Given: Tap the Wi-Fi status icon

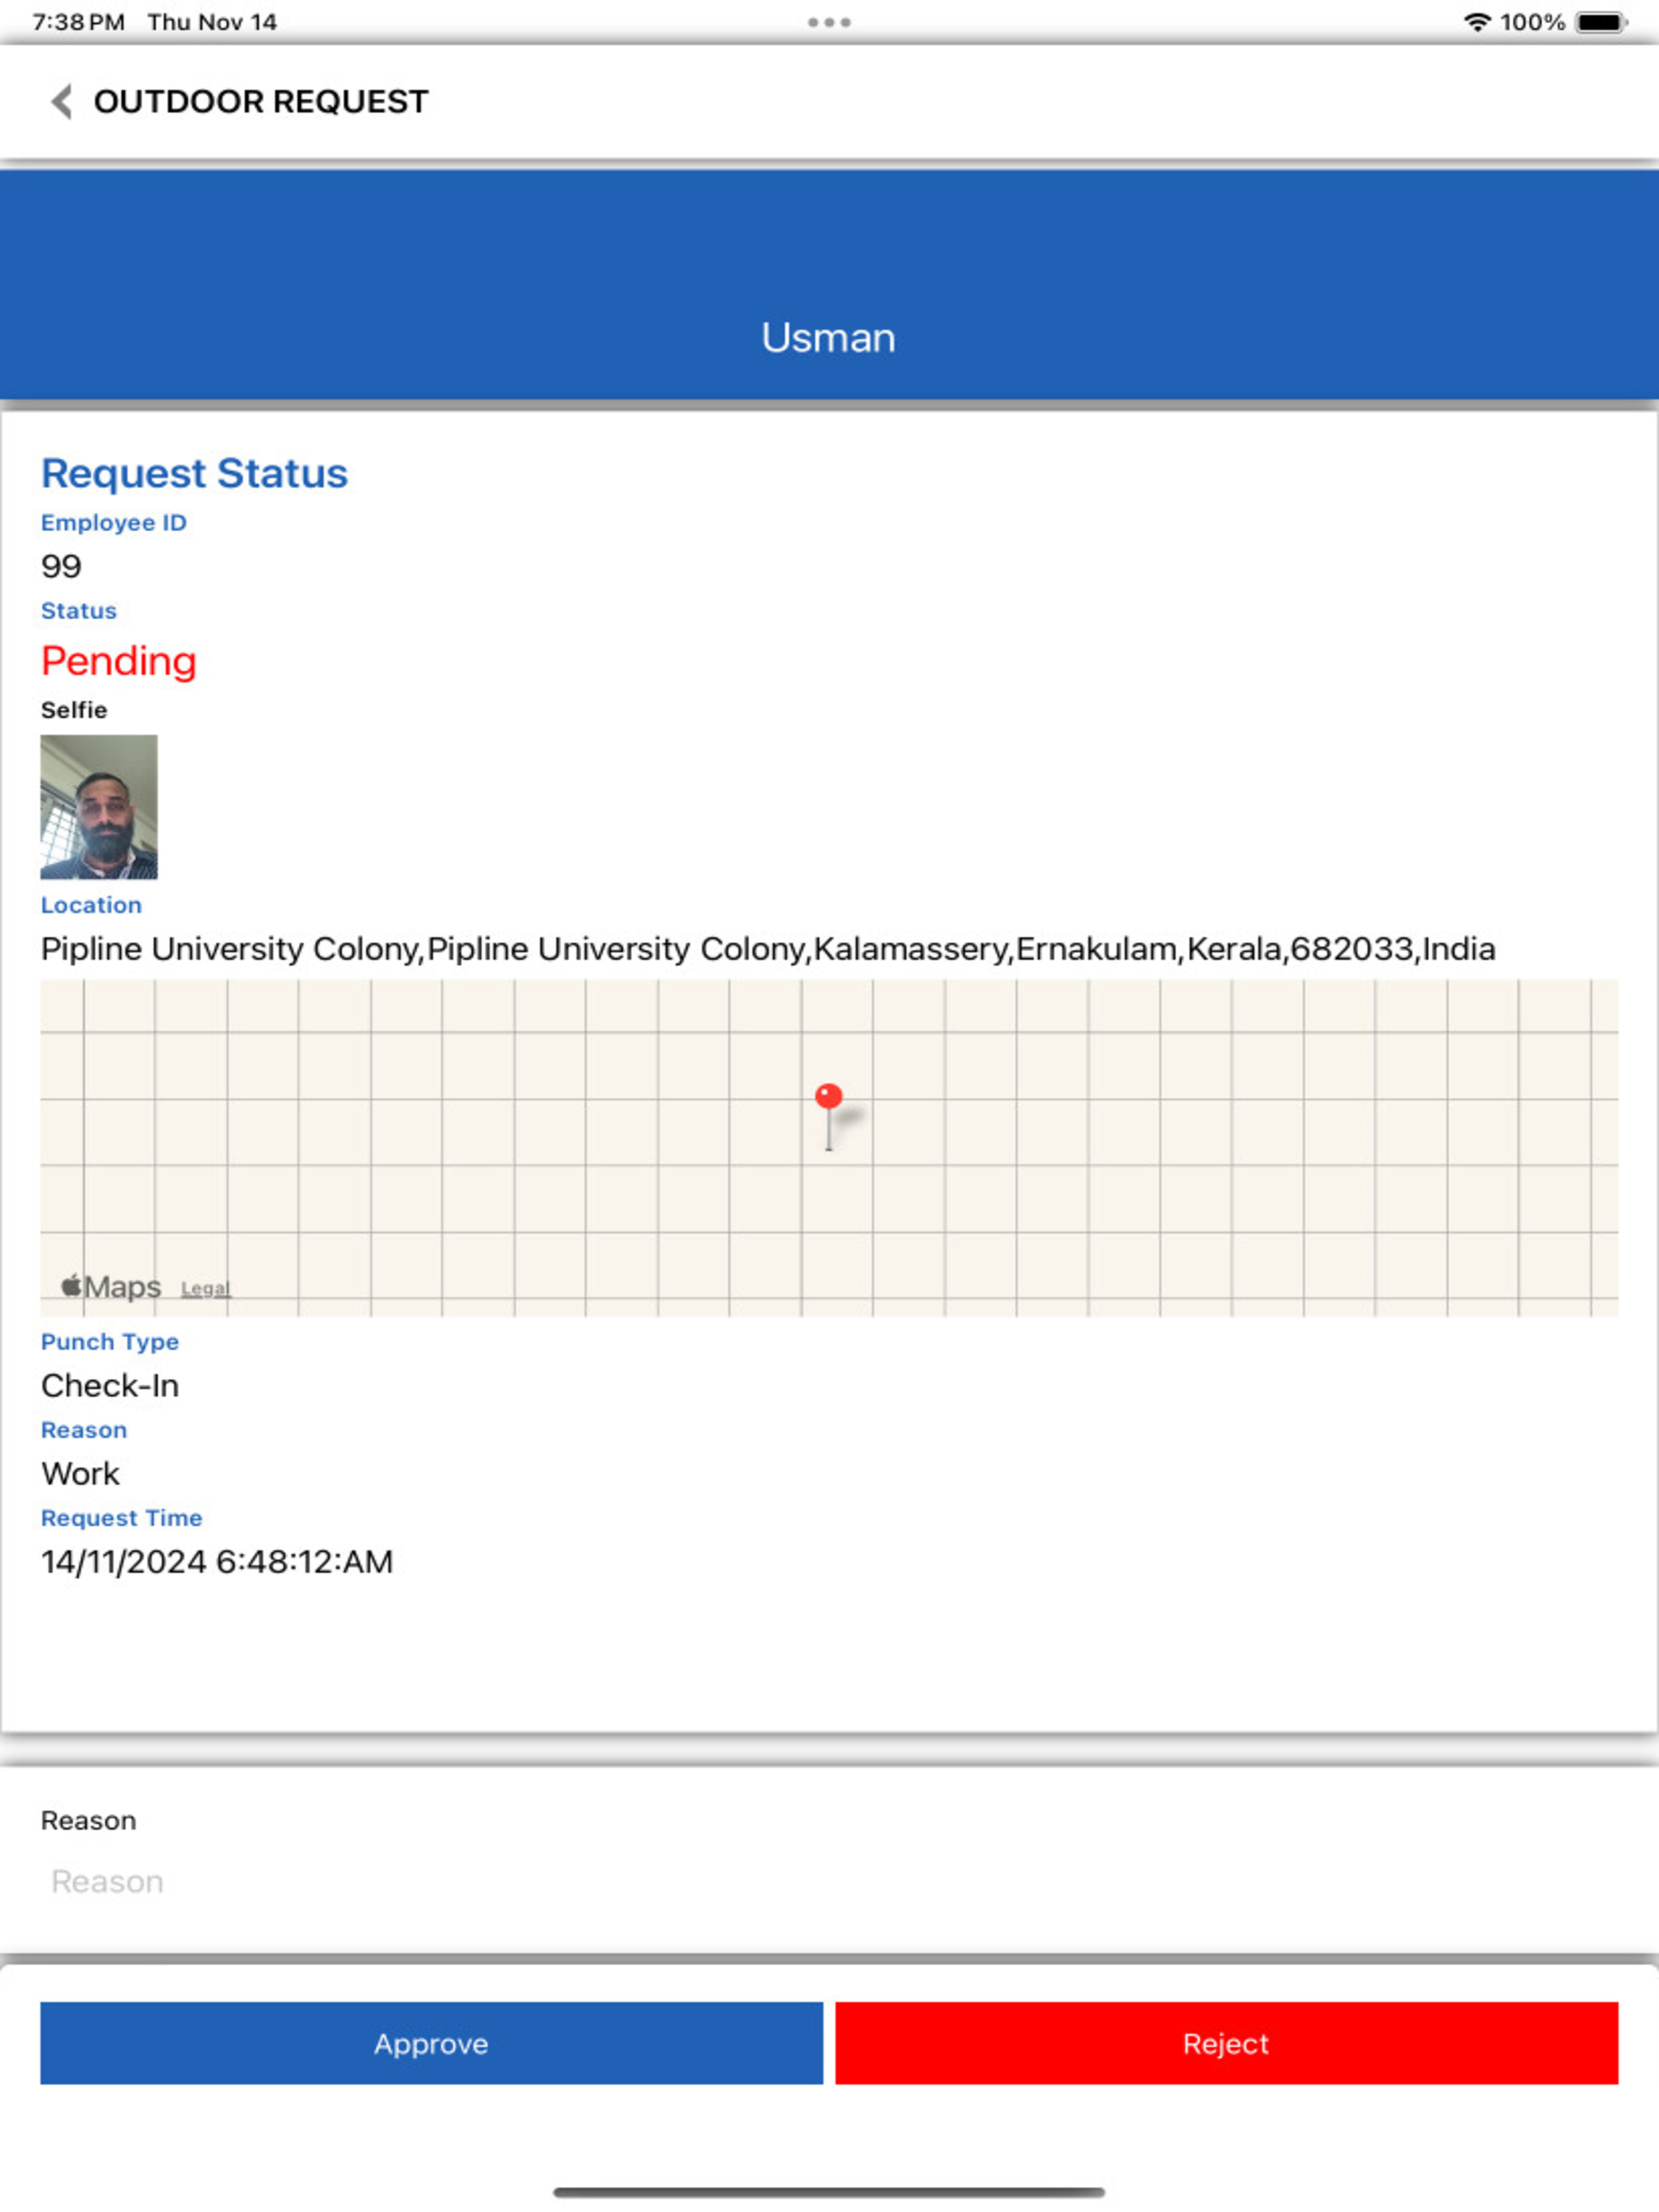Looking at the screenshot, I should (1477, 22).
